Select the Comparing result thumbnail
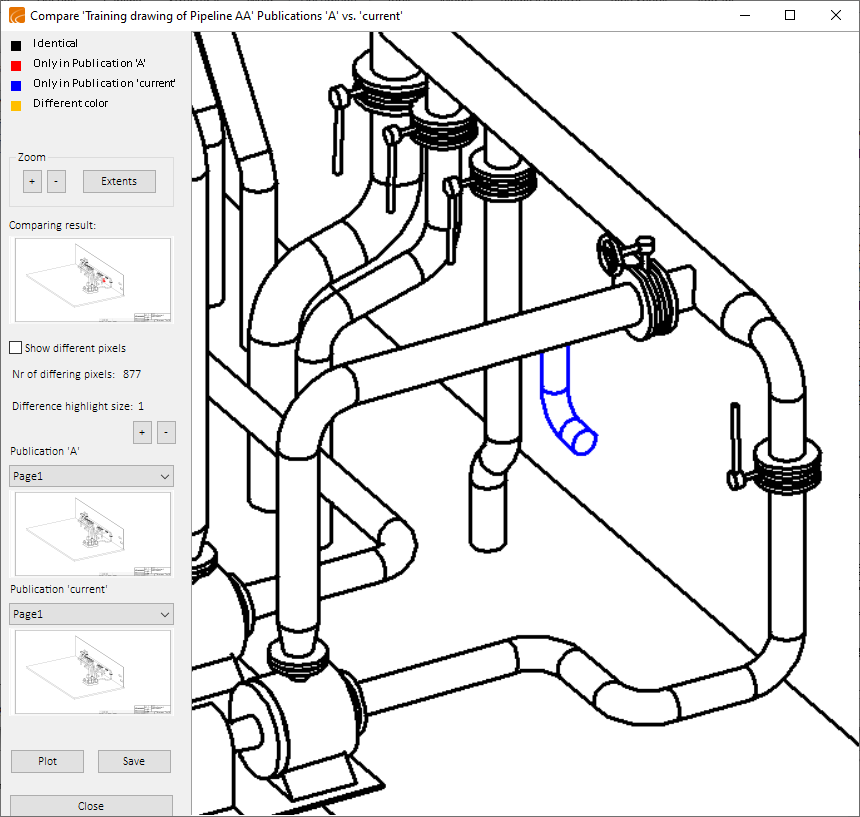Image resolution: width=860 pixels, height=817 pixels. [91, 280]
